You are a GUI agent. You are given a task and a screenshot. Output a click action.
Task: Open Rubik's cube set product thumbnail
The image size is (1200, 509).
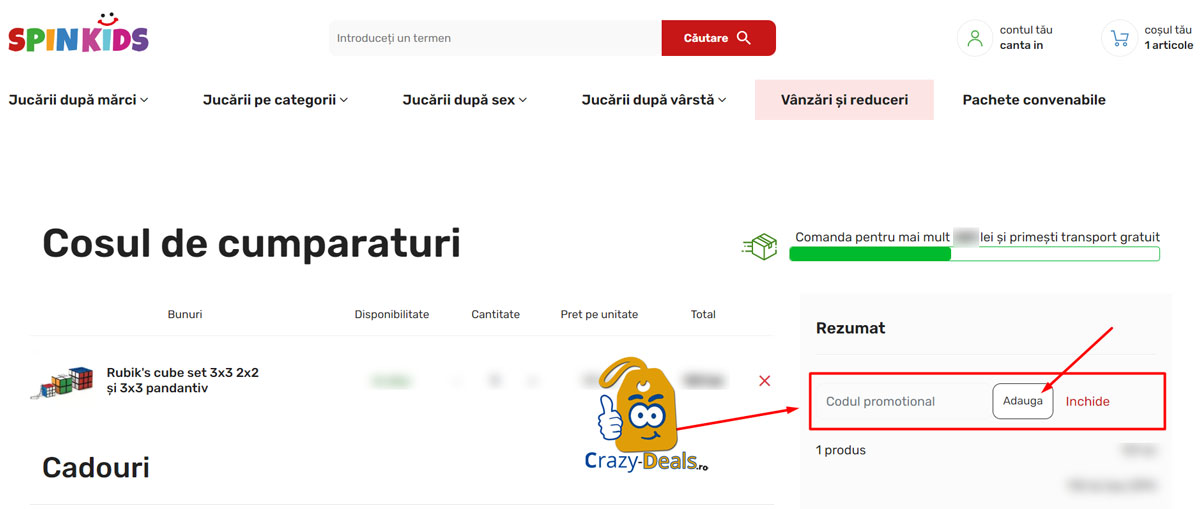(62, 381)
